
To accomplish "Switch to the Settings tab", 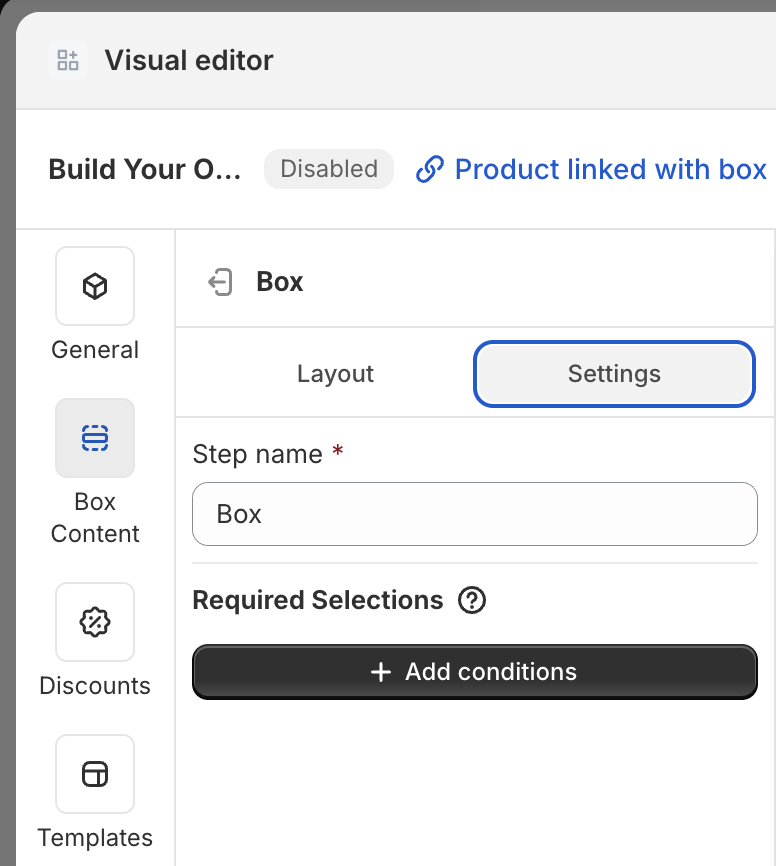I will point(614,374).
